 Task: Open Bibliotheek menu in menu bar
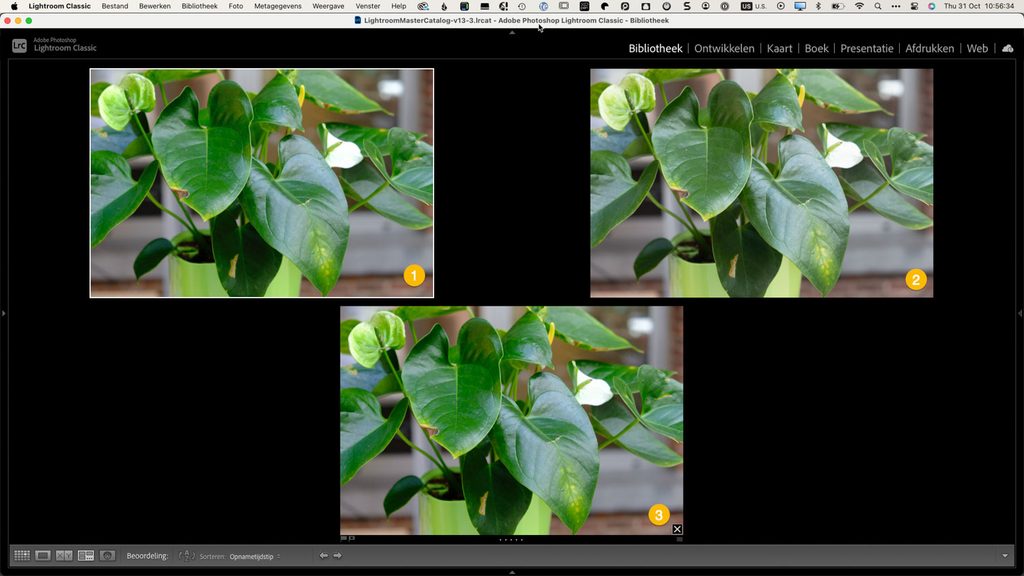coord(199,6)
